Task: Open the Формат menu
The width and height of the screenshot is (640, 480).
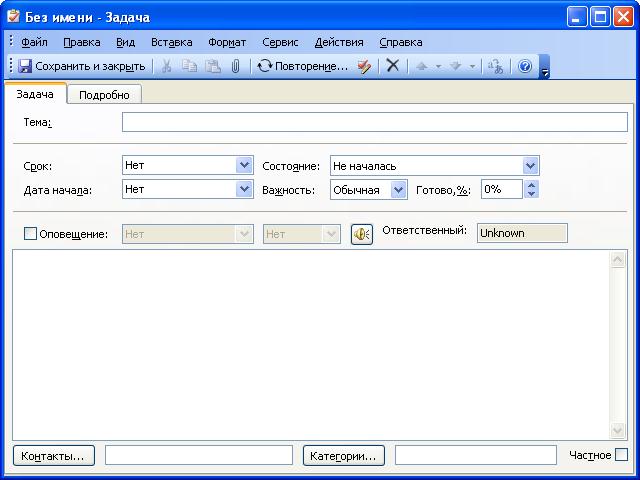Action: 227,42
